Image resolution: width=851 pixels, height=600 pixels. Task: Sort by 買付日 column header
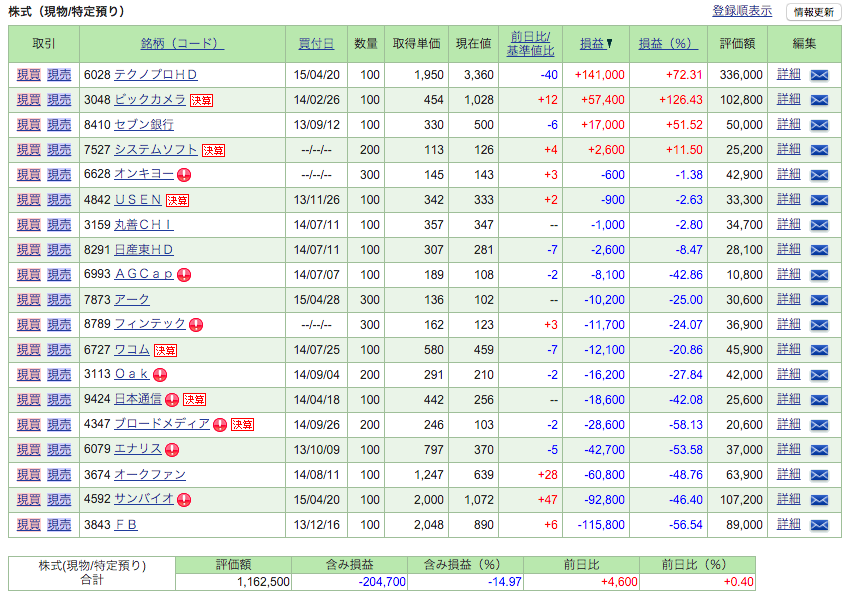316,44
